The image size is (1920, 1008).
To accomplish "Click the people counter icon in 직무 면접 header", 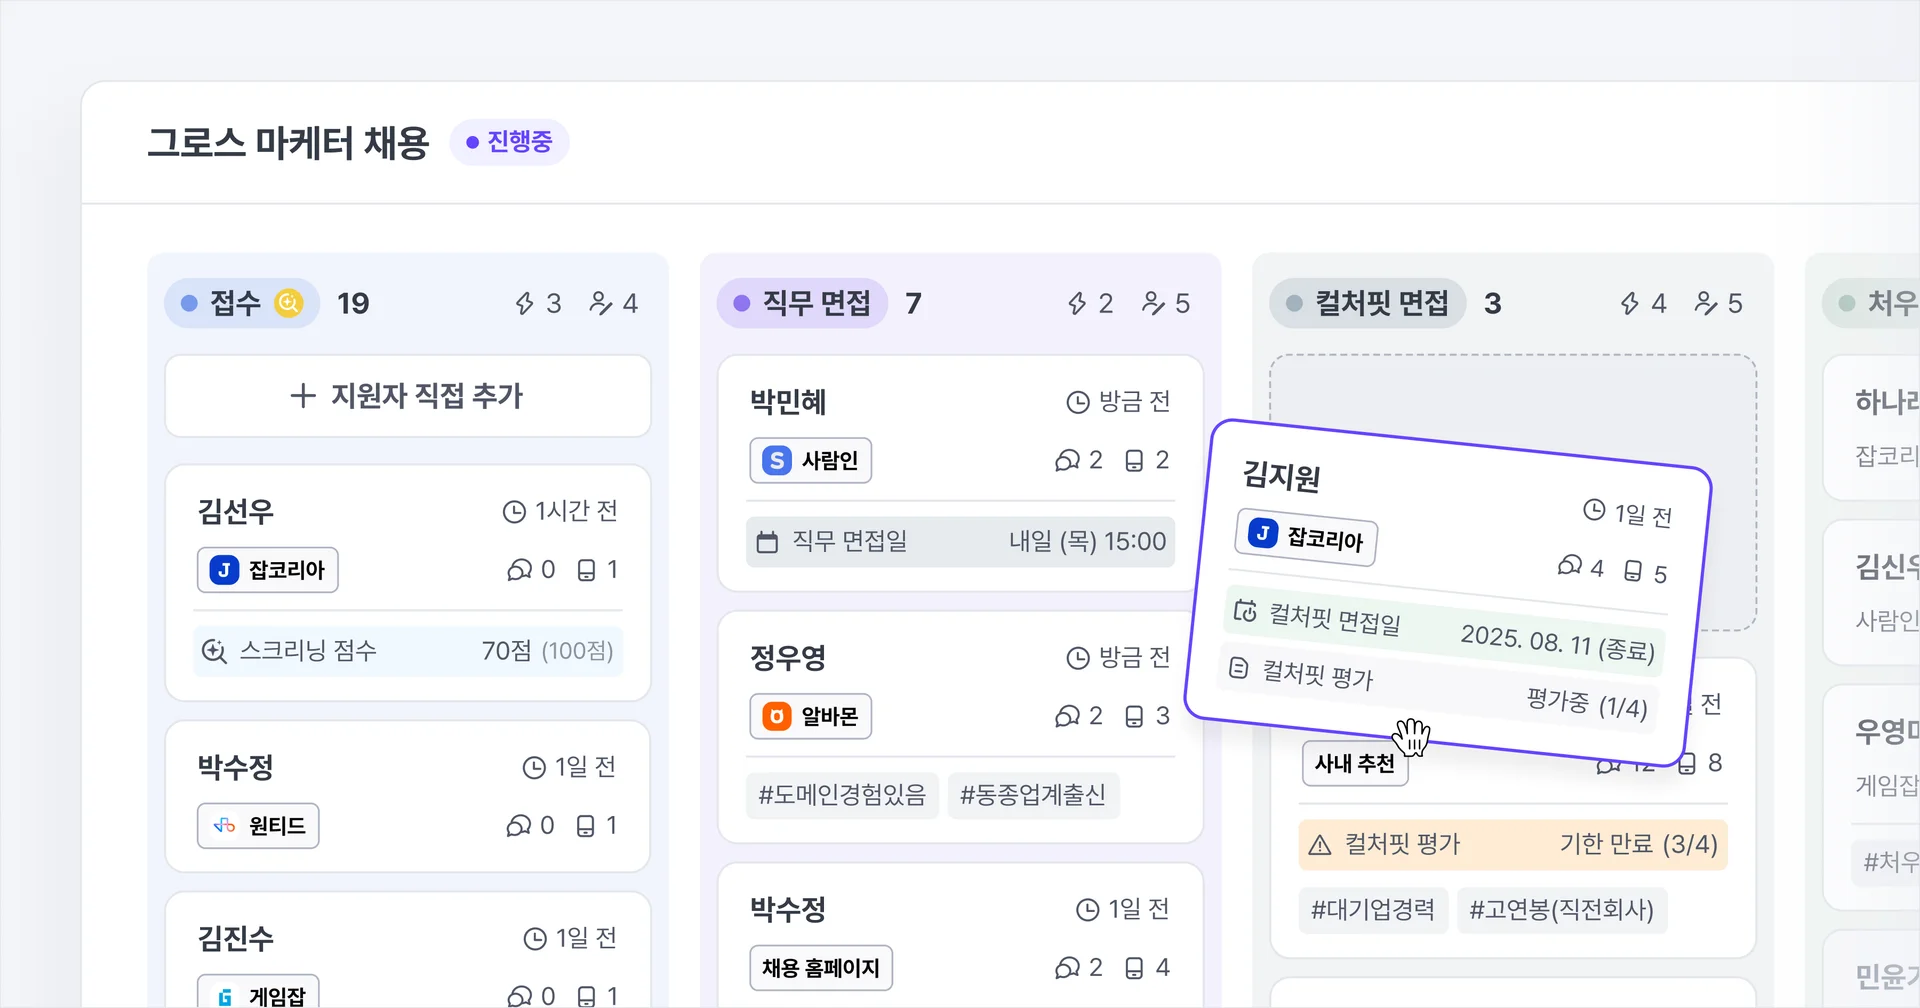I will [1152, 303].
